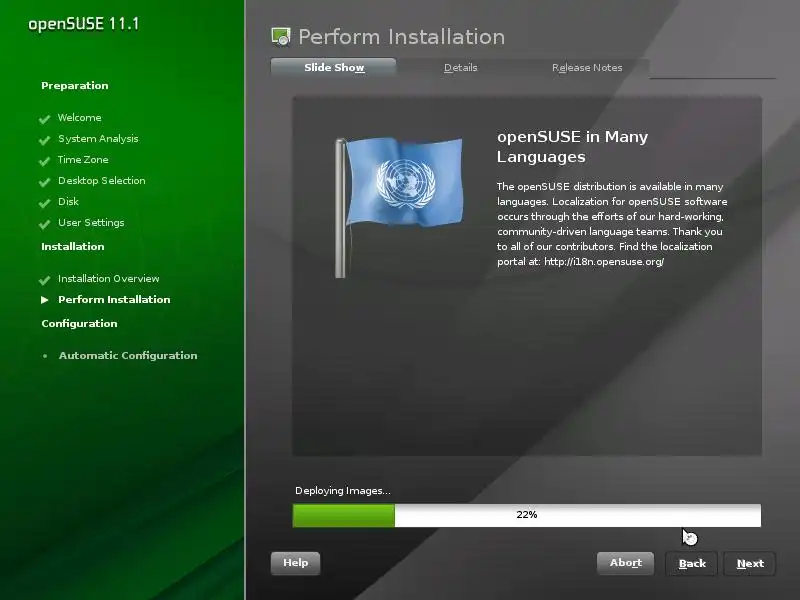Click the Configuration section heading
The image size is (800, 600).
click(79, 323)
